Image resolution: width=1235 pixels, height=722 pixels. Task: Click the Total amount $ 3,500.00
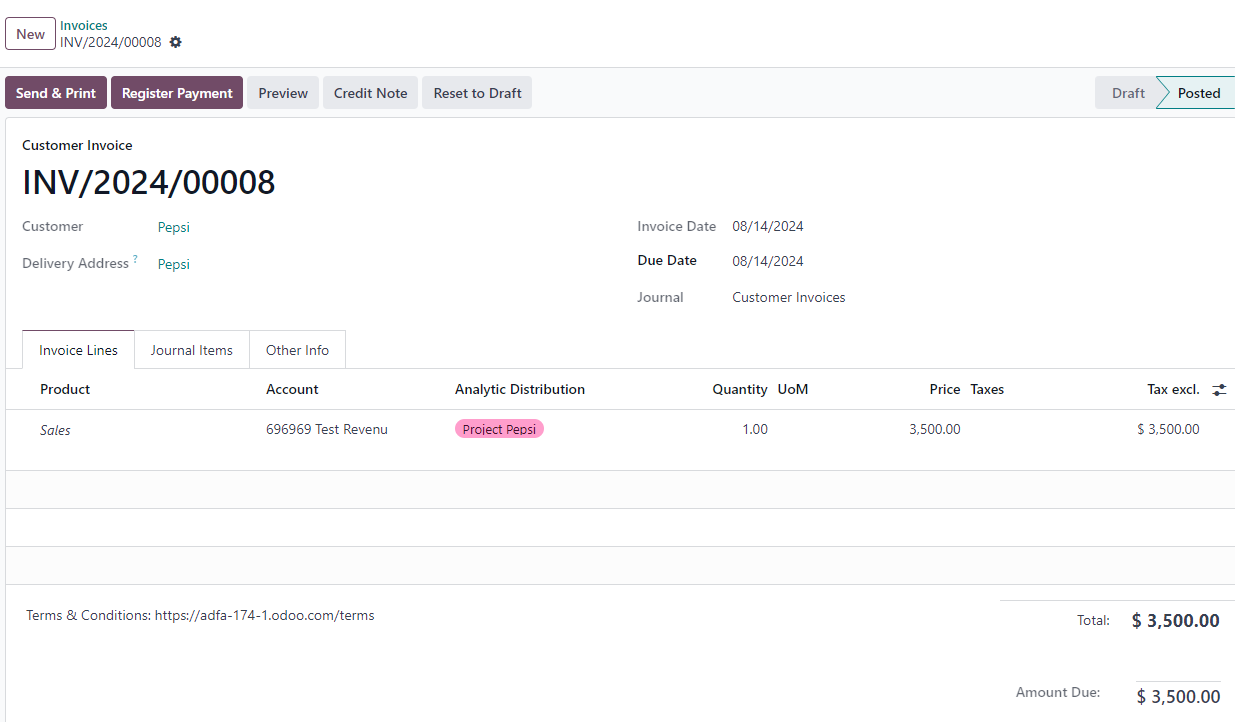point(1176,621)
